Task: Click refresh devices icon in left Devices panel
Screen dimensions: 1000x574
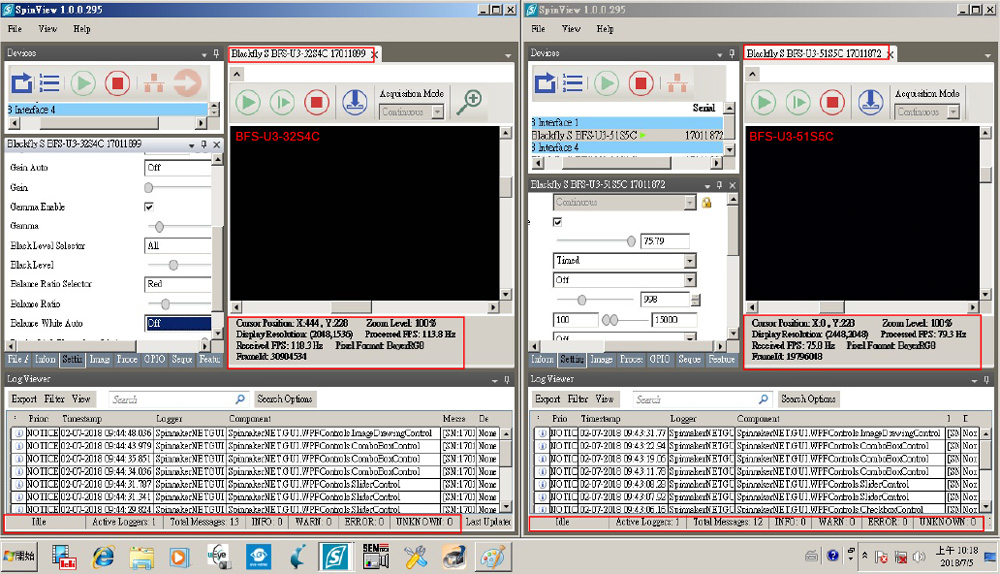Action: [x=22, y=82]
